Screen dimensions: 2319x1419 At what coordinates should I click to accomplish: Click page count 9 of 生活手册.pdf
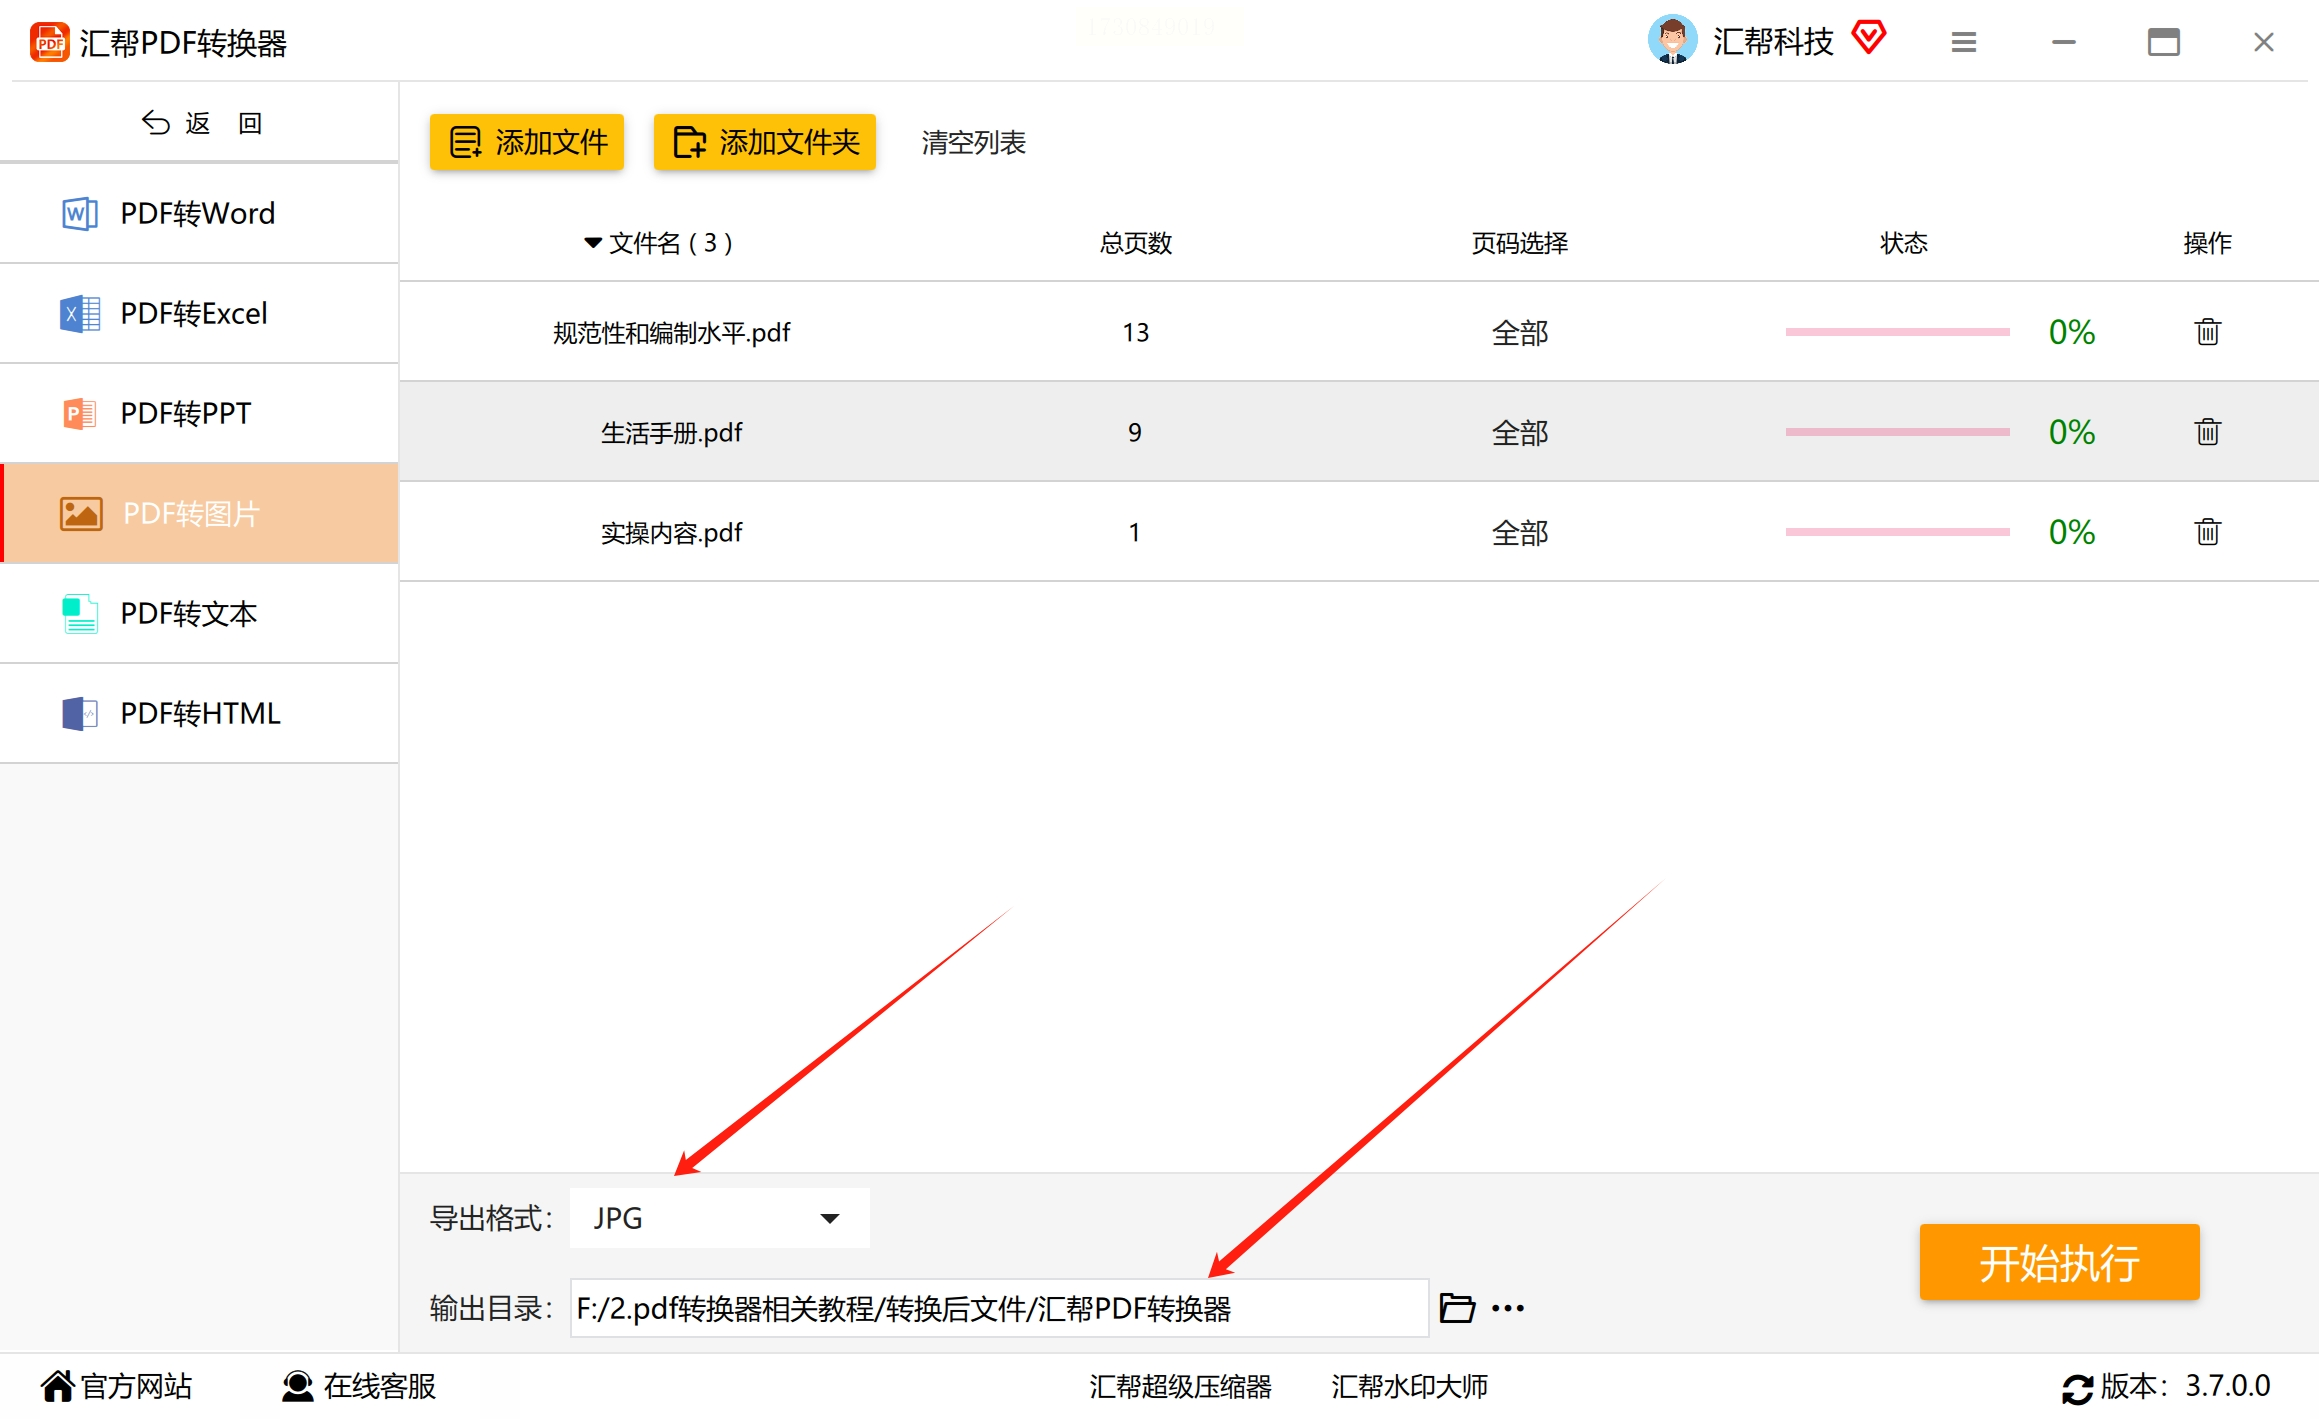(x=1135, y=432)
